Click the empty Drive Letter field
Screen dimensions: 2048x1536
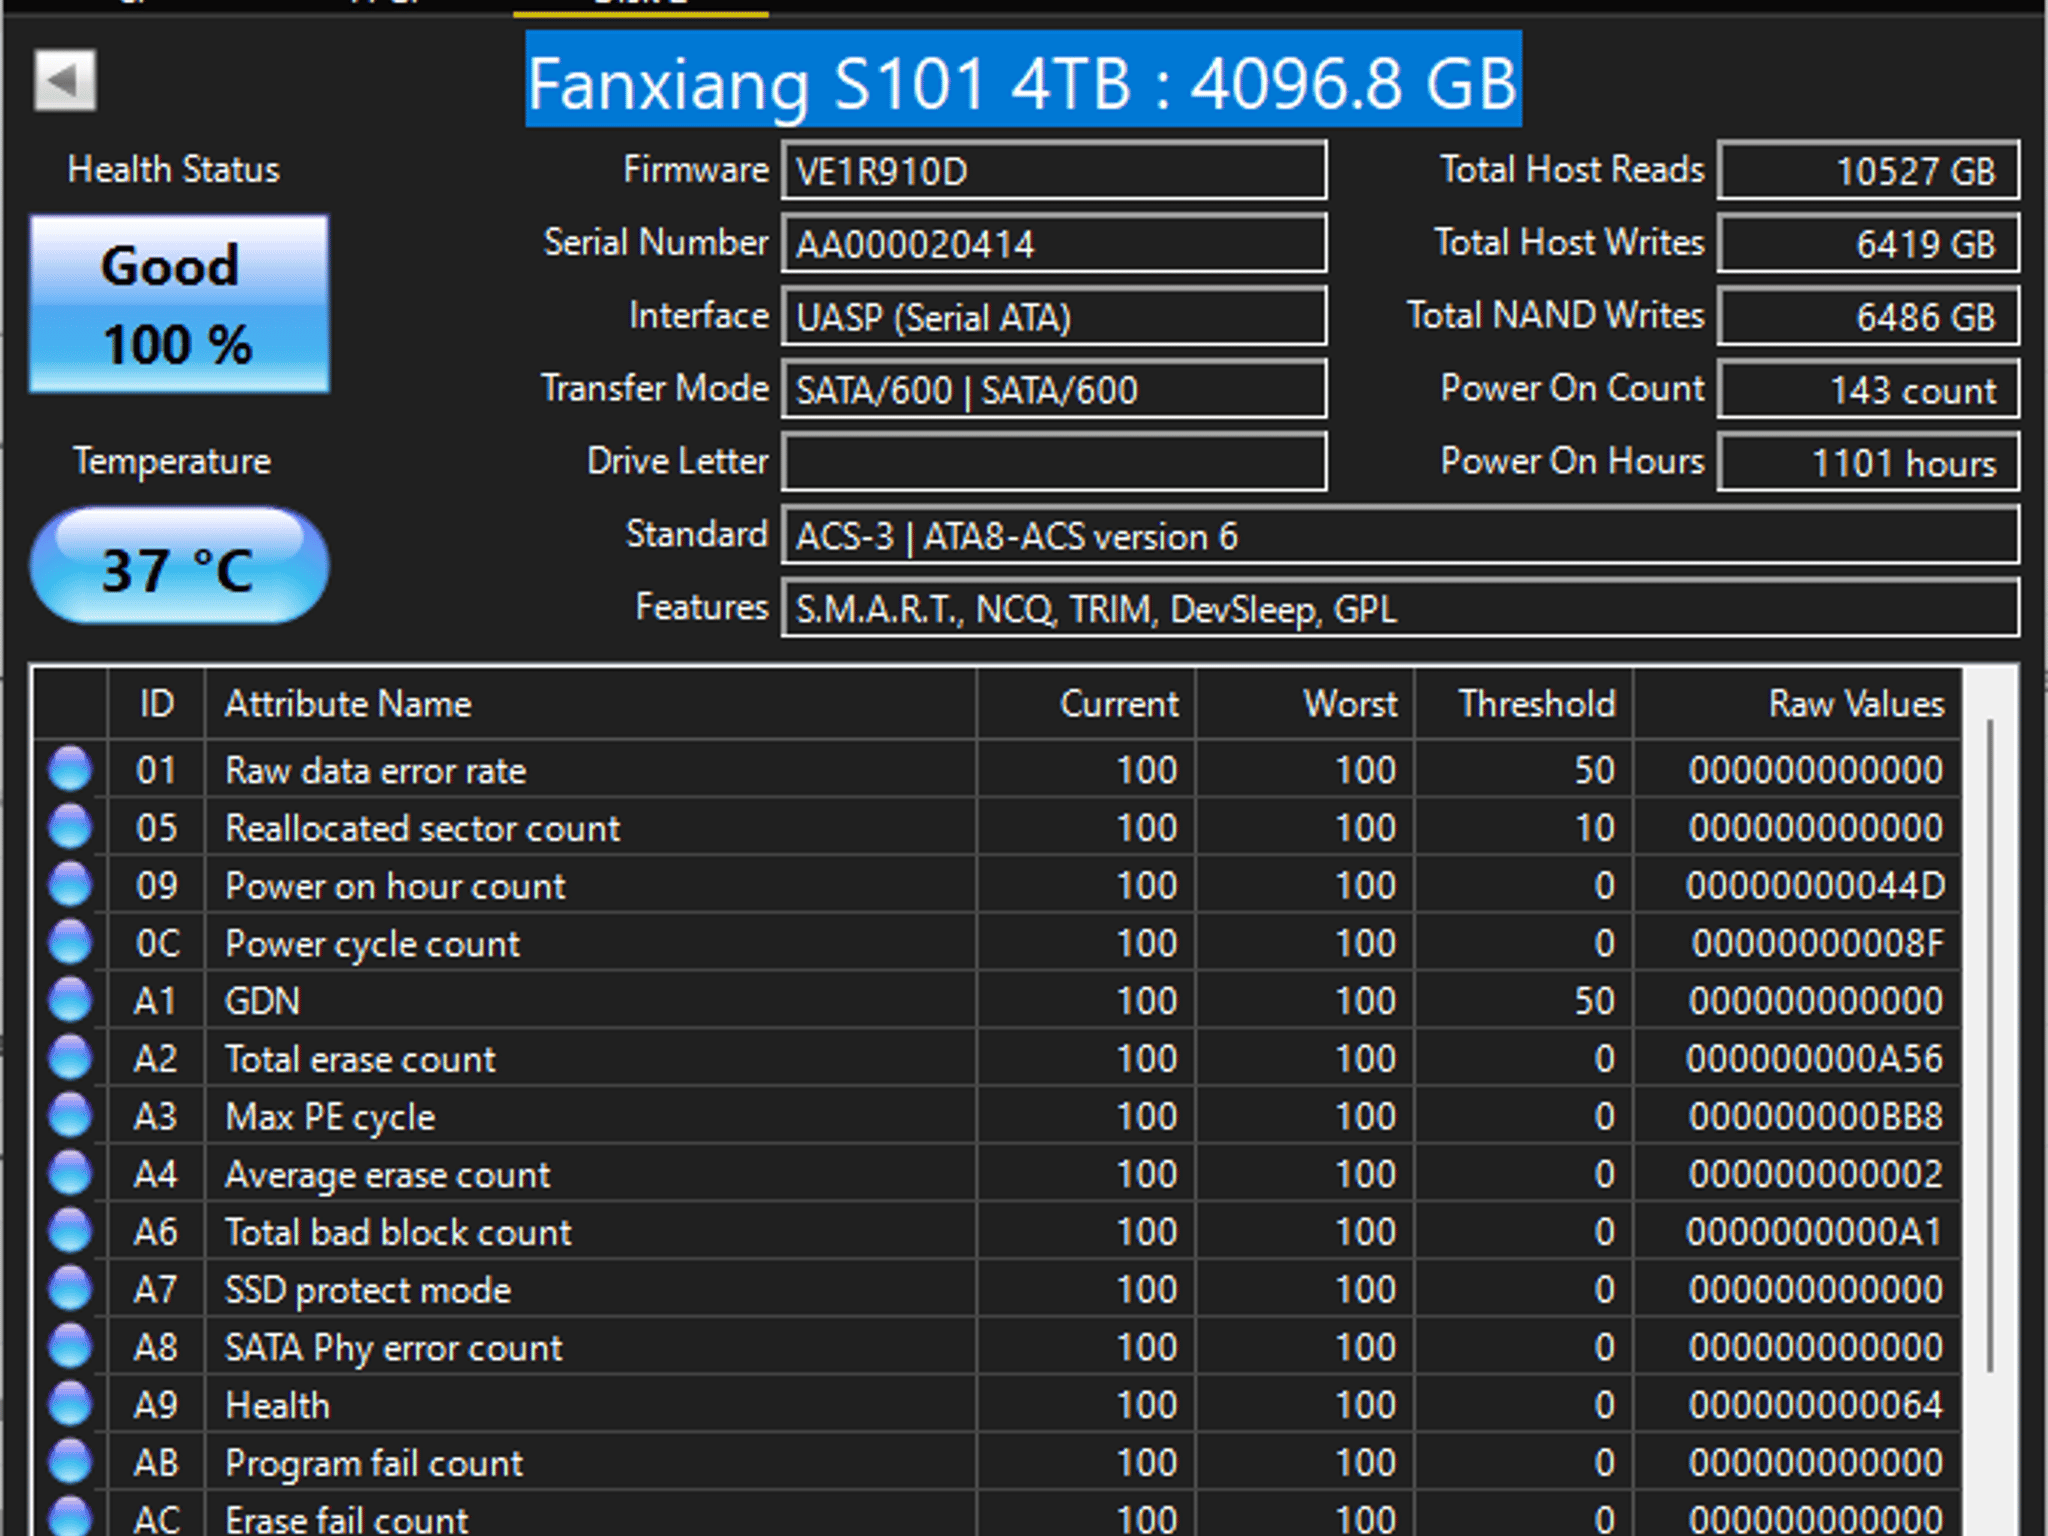point(1054,462)
